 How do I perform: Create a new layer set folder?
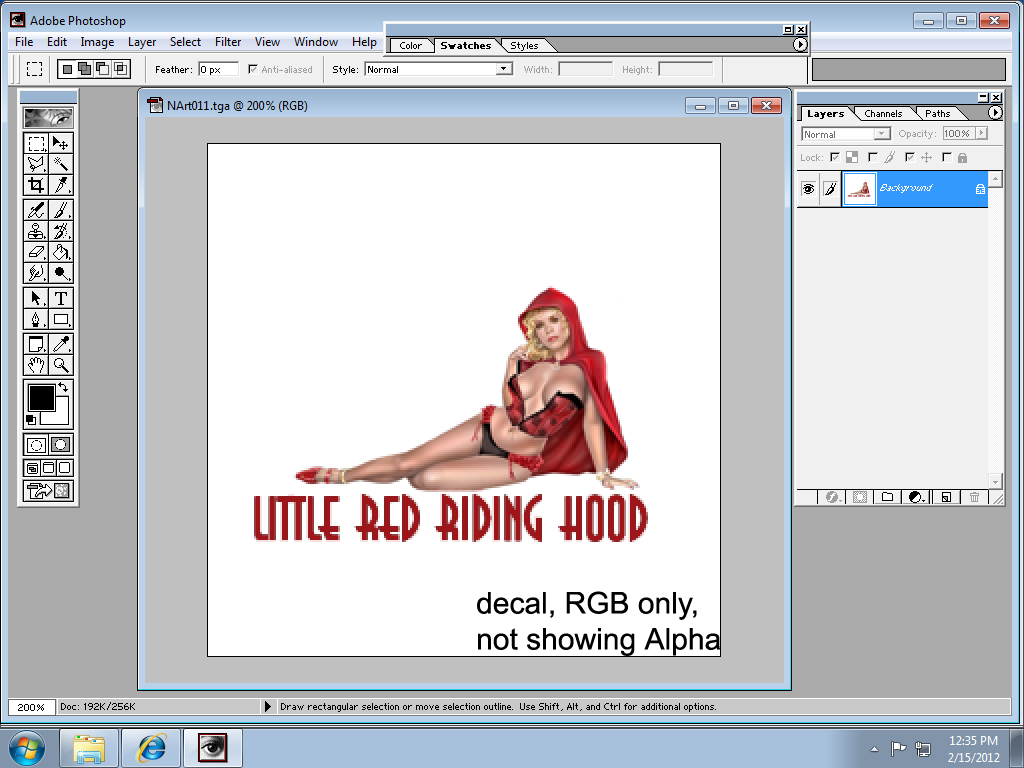887,497
